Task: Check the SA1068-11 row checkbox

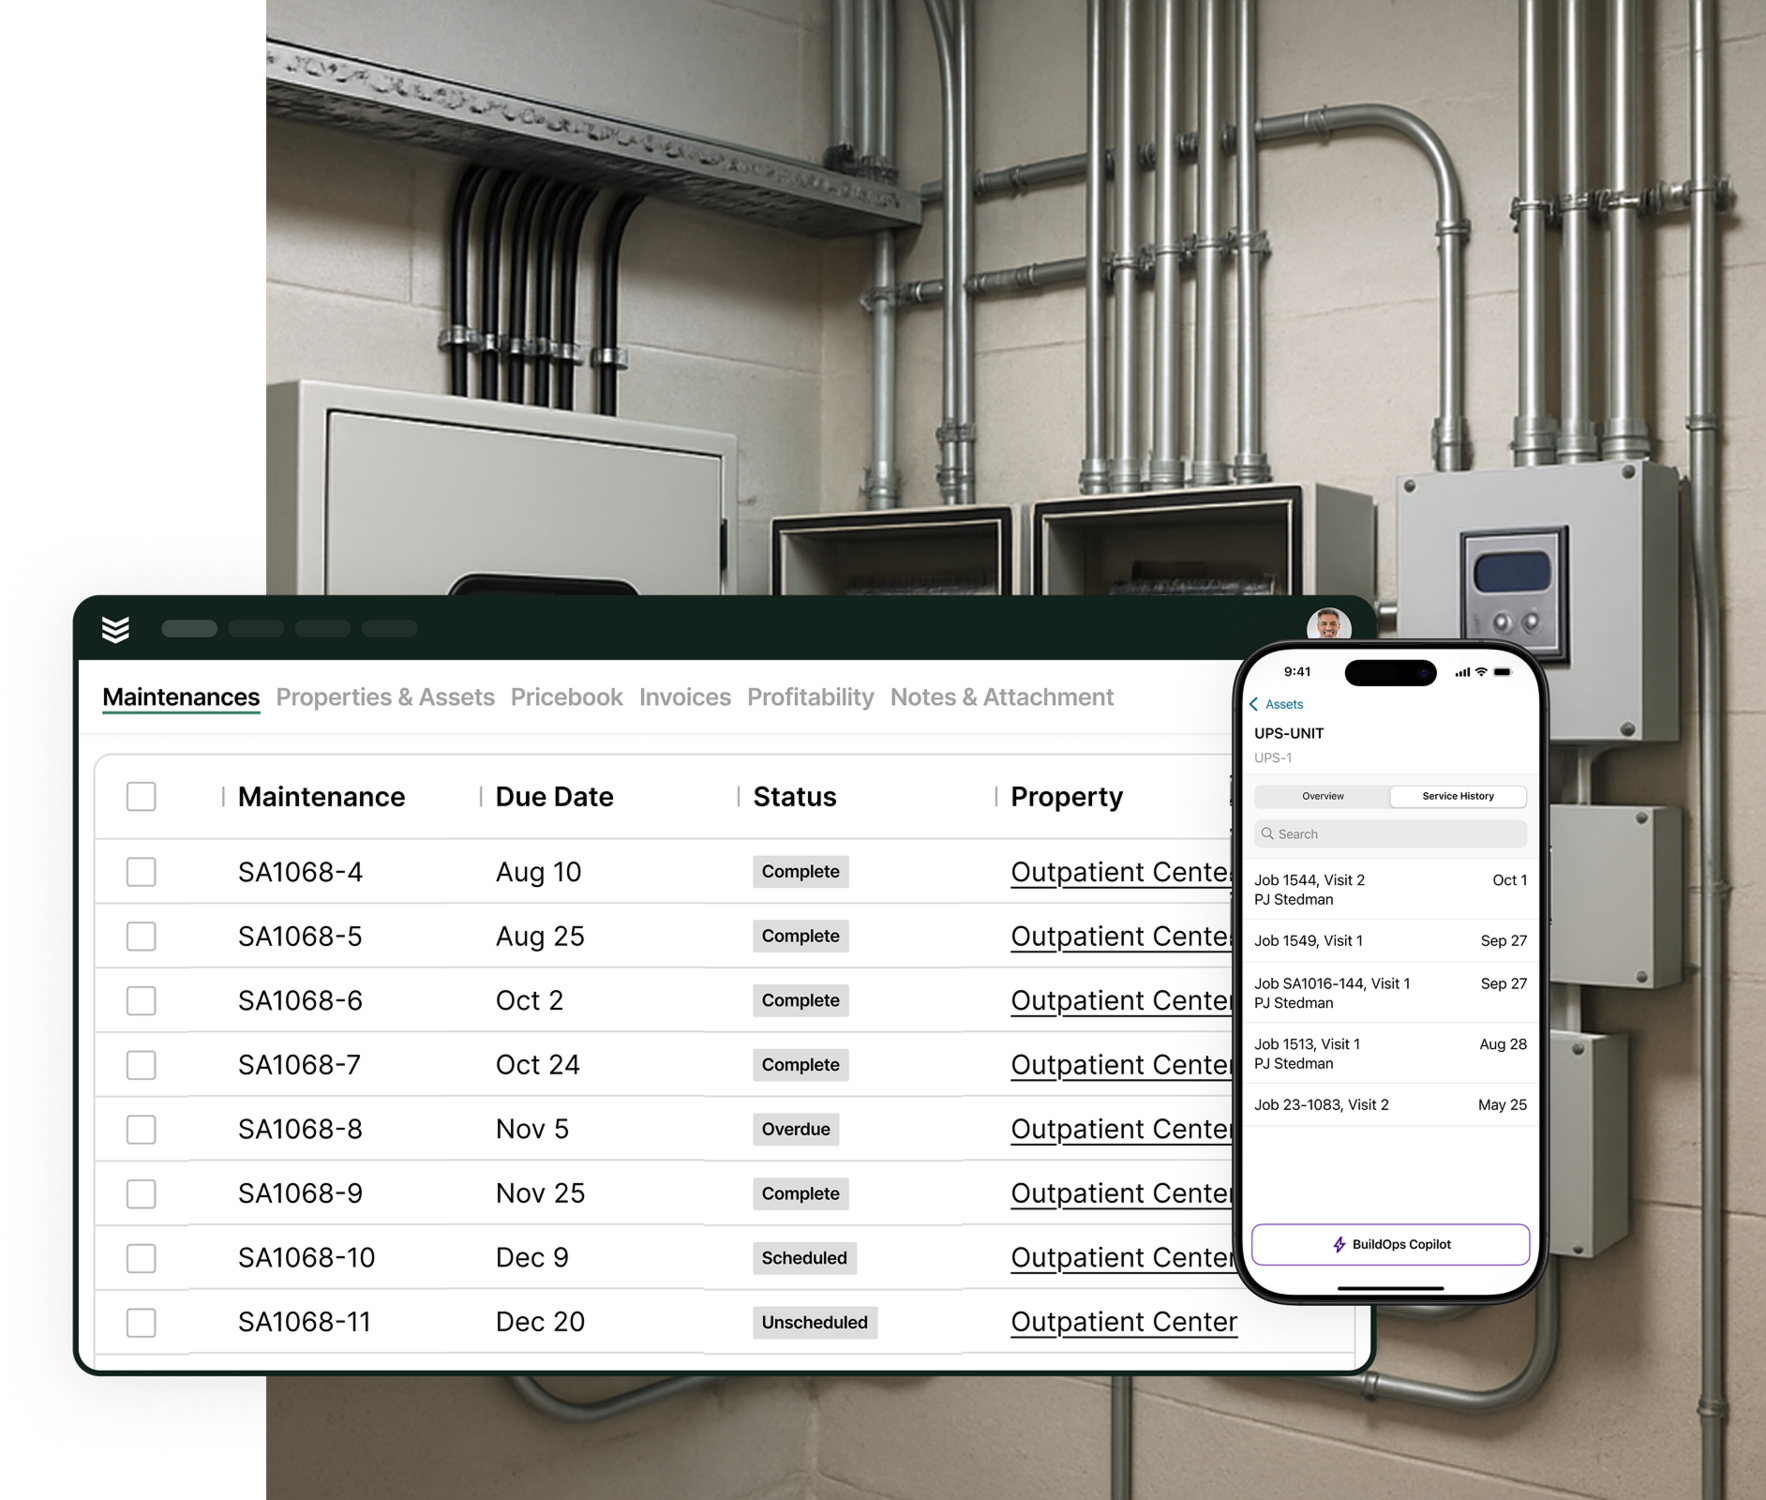Action: (141, 1322)
